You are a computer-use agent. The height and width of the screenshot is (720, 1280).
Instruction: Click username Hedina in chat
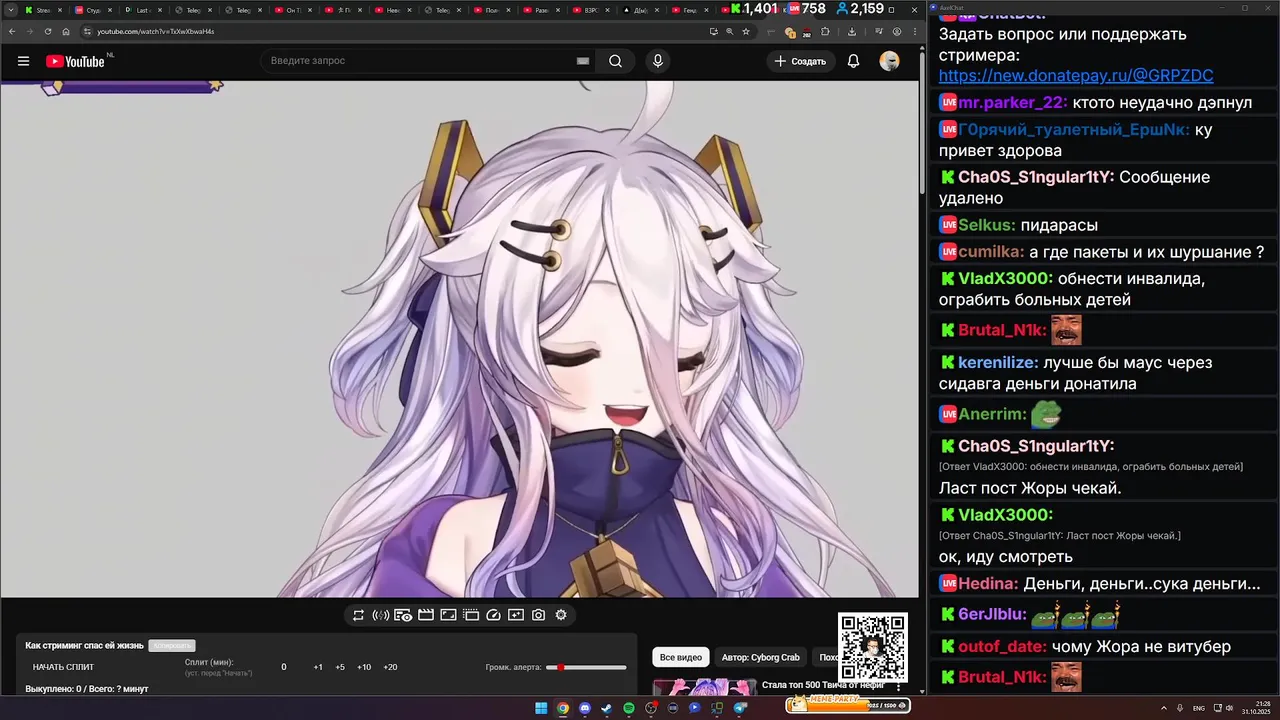988,583
